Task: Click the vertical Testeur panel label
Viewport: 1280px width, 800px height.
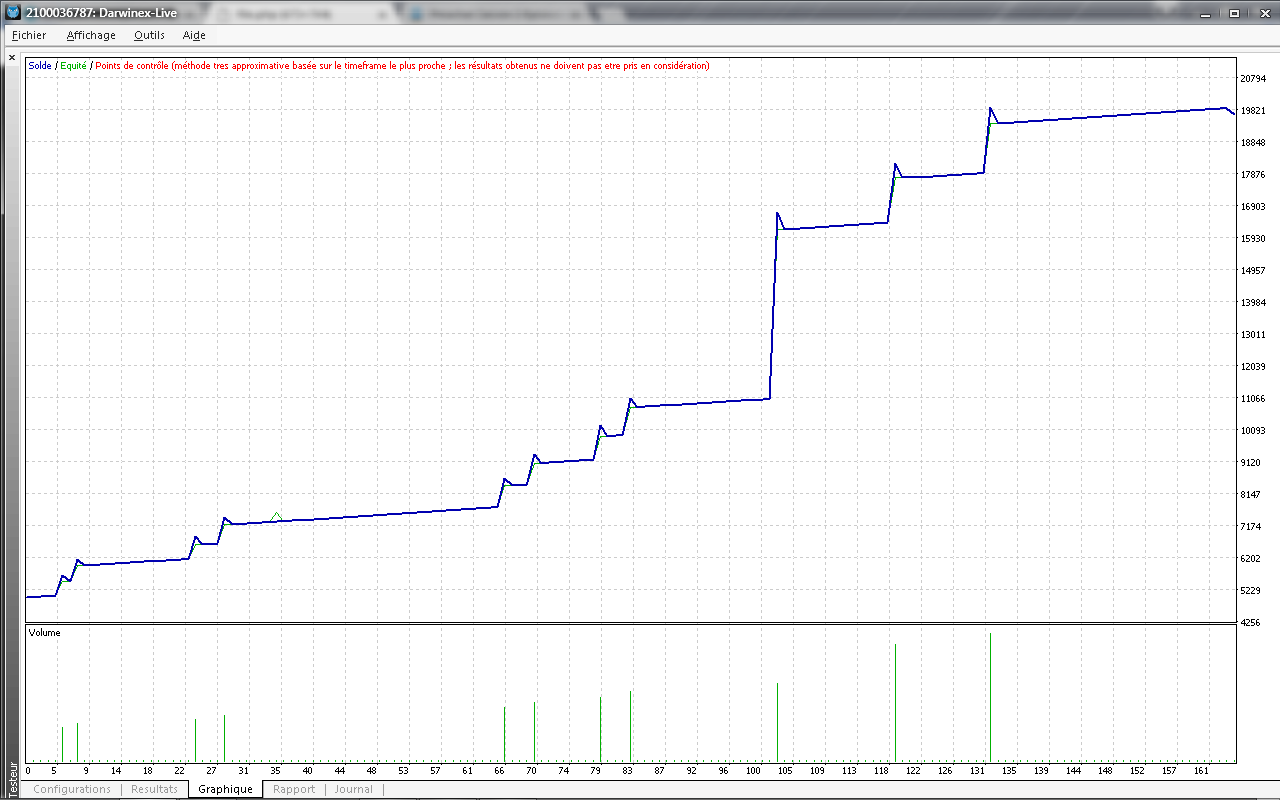Action: point(12,779)
